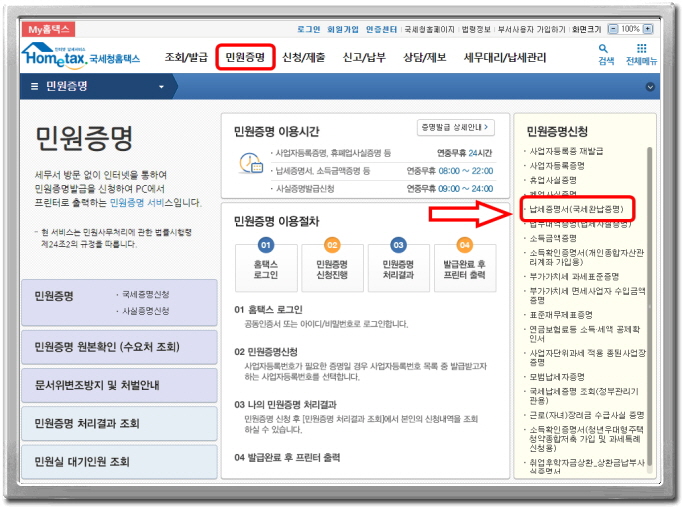This screenshot has width=682, height=507.
Task: Select 사업자단위과세 적용 종된사업장증명
Action: (x=587, y=357)
